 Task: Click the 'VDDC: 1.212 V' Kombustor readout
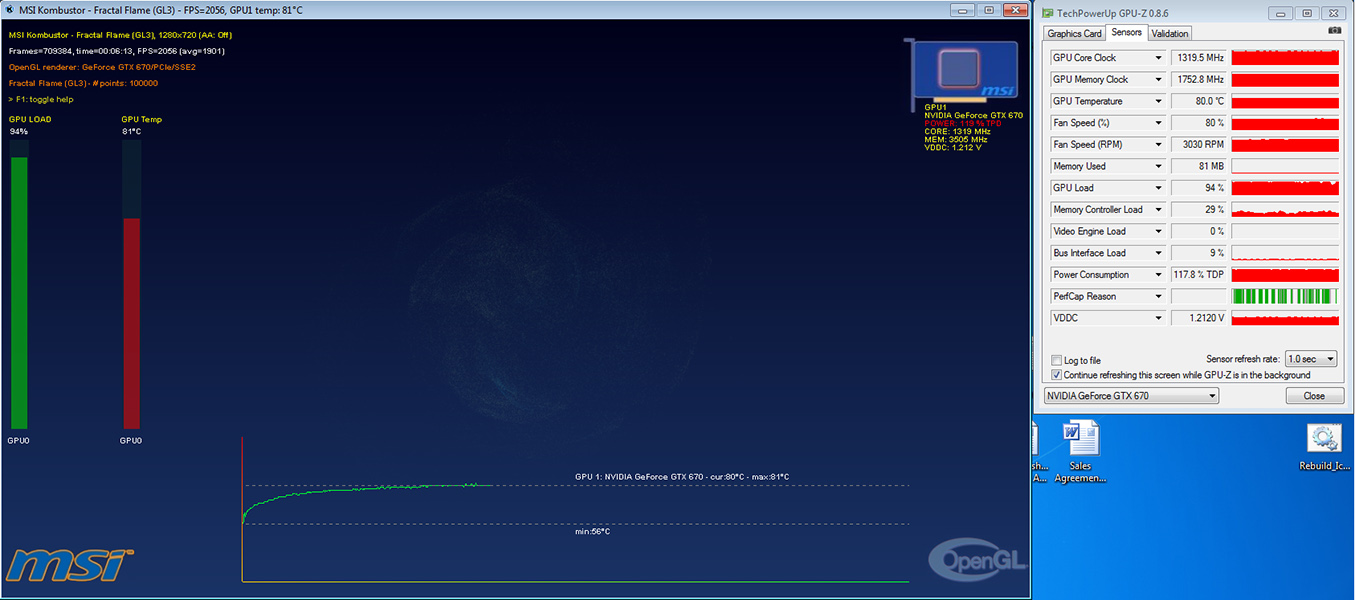tap(955, 147)
